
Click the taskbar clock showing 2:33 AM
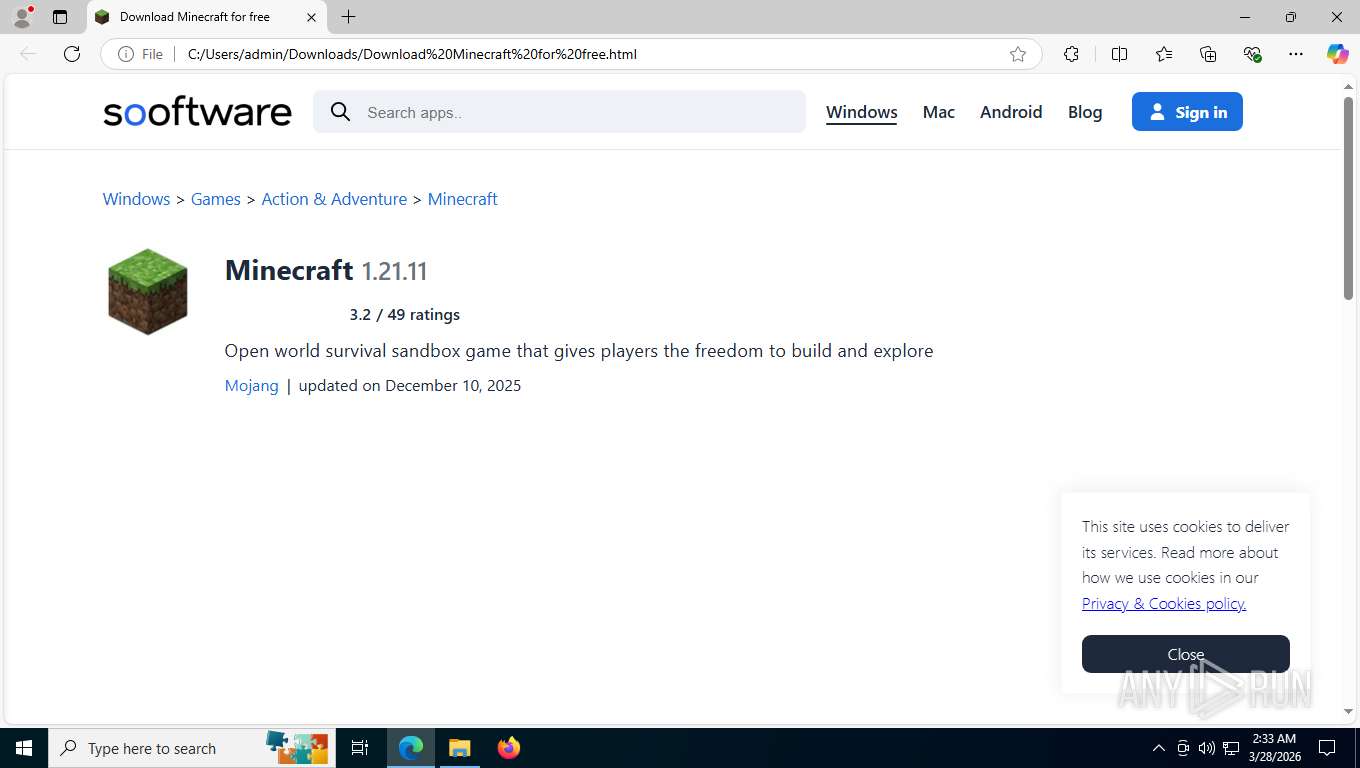(1273, 748)
